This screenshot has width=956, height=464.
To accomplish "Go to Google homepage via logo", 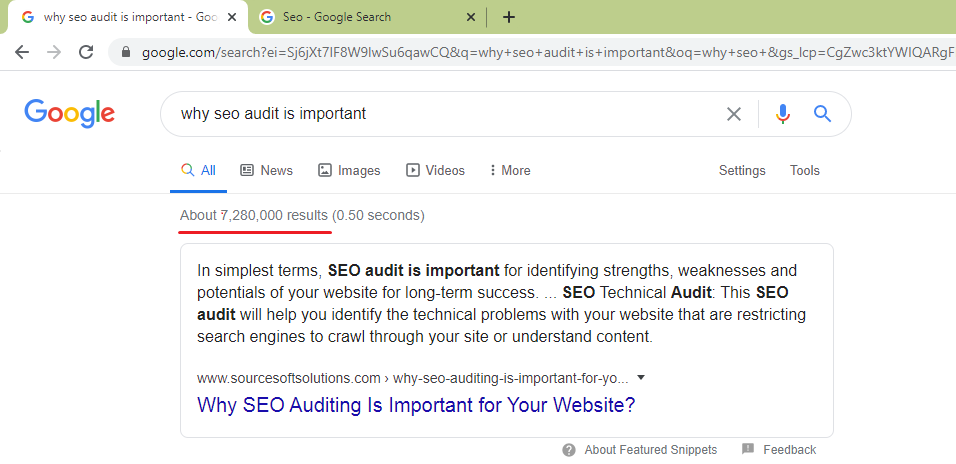I will coord(70,113).
